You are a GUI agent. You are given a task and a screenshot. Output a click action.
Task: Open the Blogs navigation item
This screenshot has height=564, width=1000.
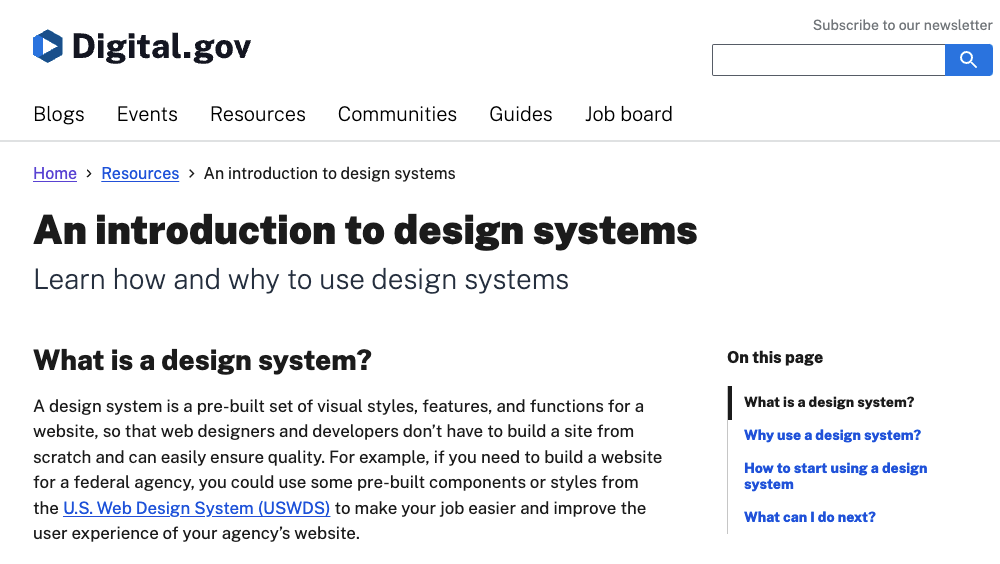[59, 114]
